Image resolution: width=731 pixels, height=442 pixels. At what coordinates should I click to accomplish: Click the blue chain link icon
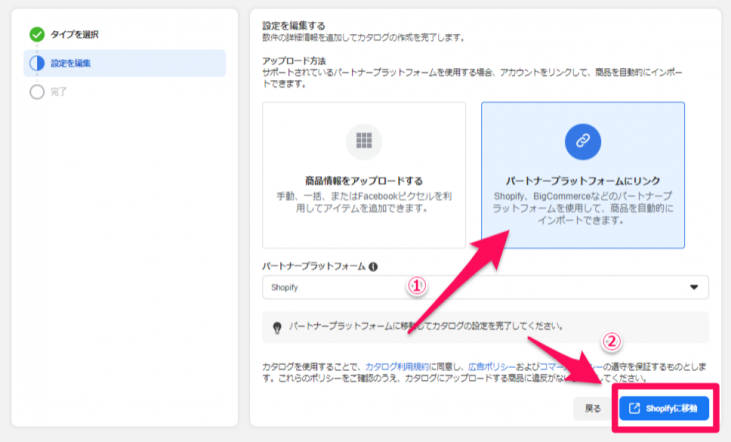[x=583, y=141]
